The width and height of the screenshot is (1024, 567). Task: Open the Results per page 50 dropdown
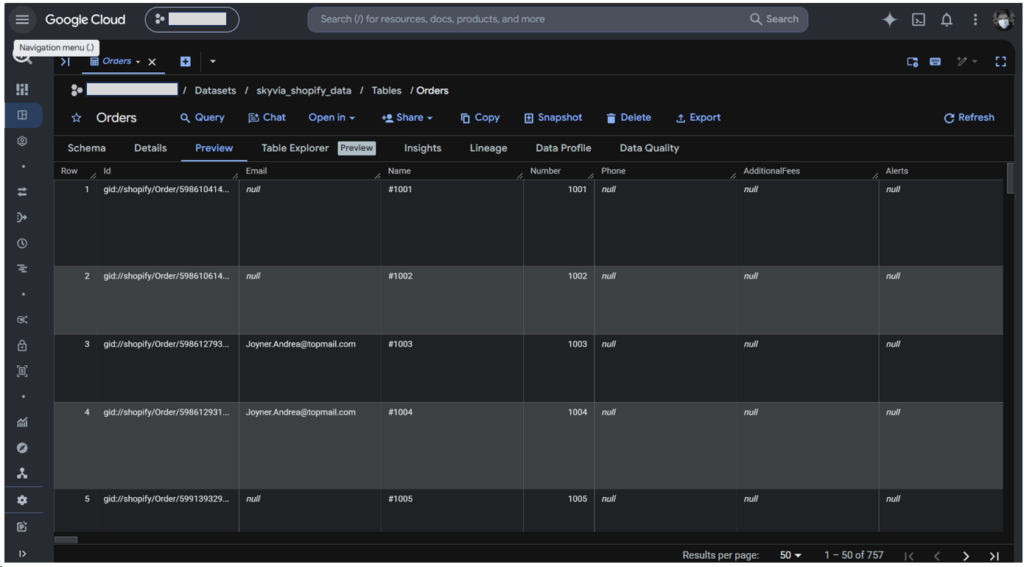(790, 555)
